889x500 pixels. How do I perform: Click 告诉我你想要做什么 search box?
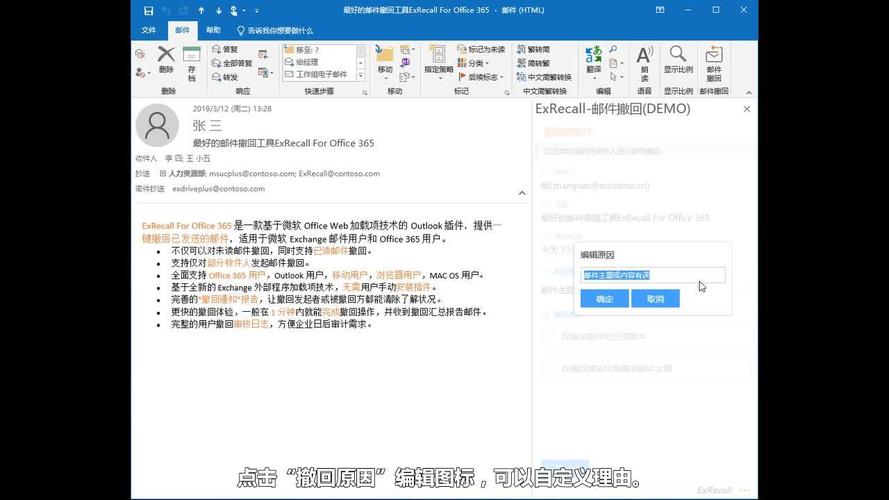click(276, 31)
